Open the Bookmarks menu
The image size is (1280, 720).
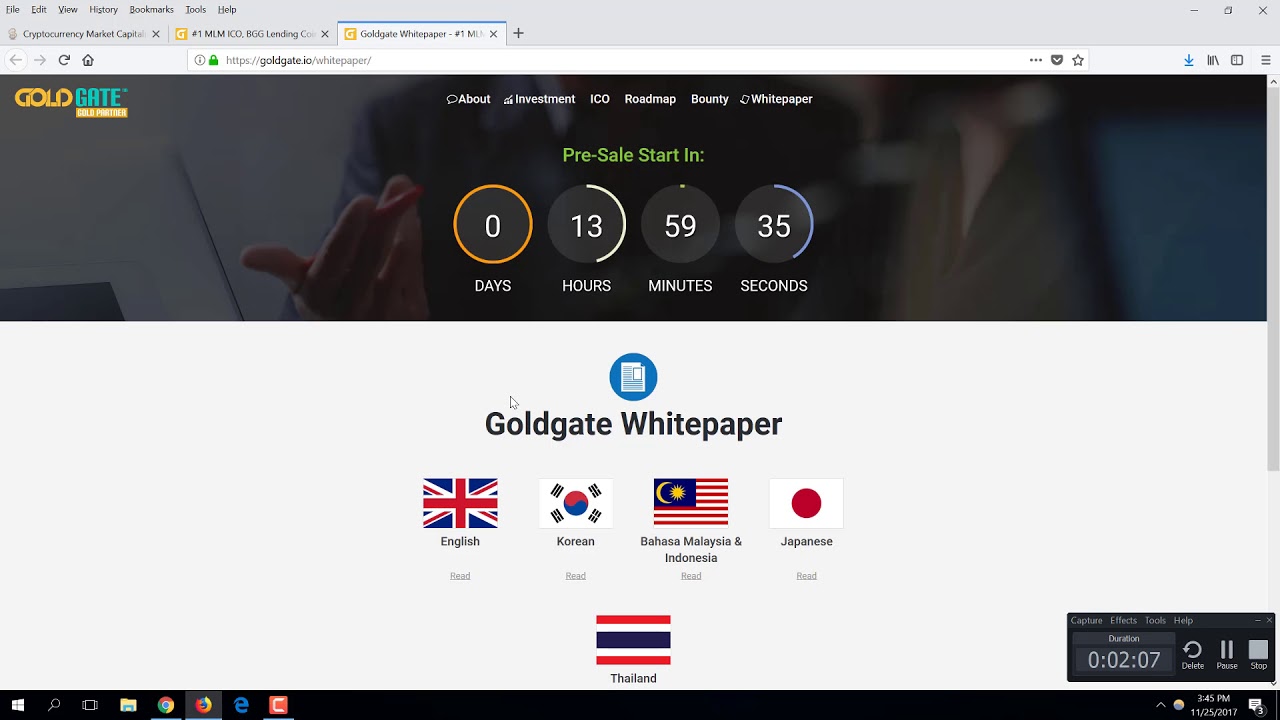(151, 9)
